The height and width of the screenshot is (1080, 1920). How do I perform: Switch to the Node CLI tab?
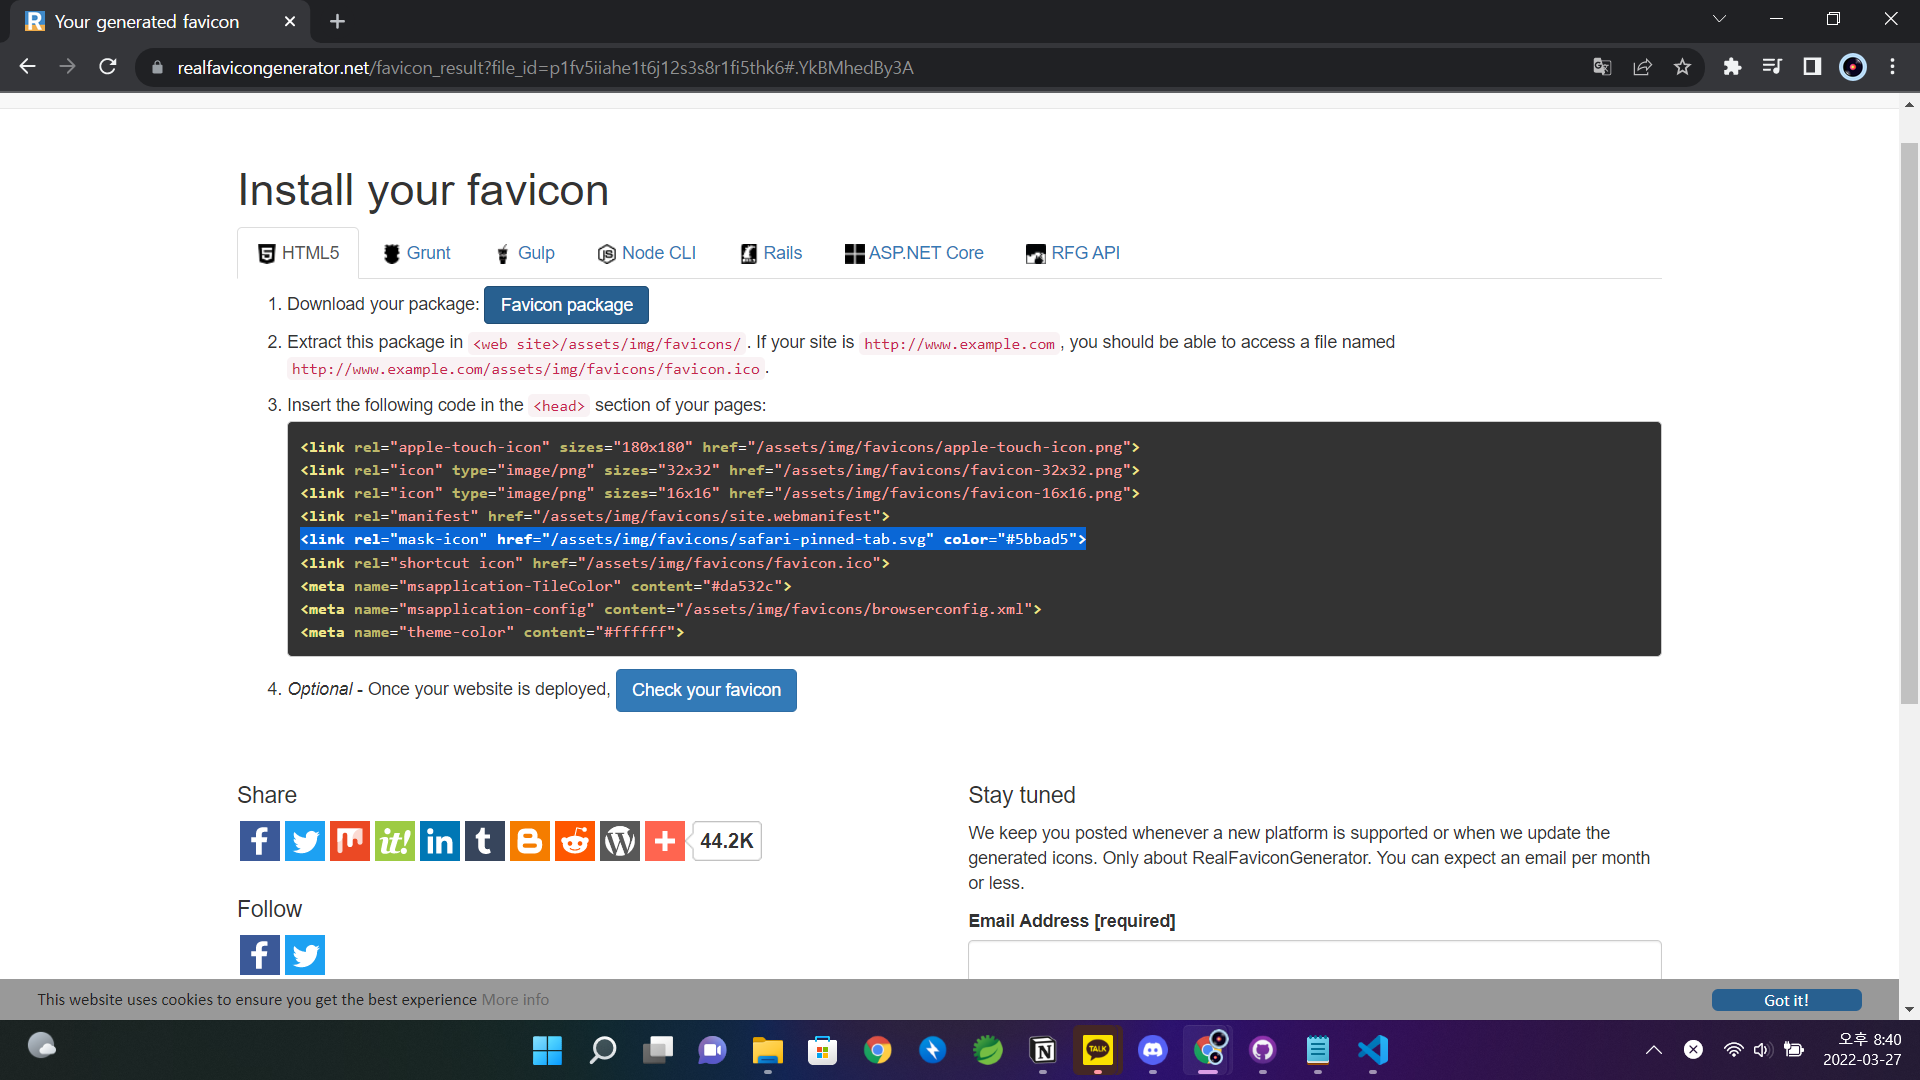[x=646, y=253]
